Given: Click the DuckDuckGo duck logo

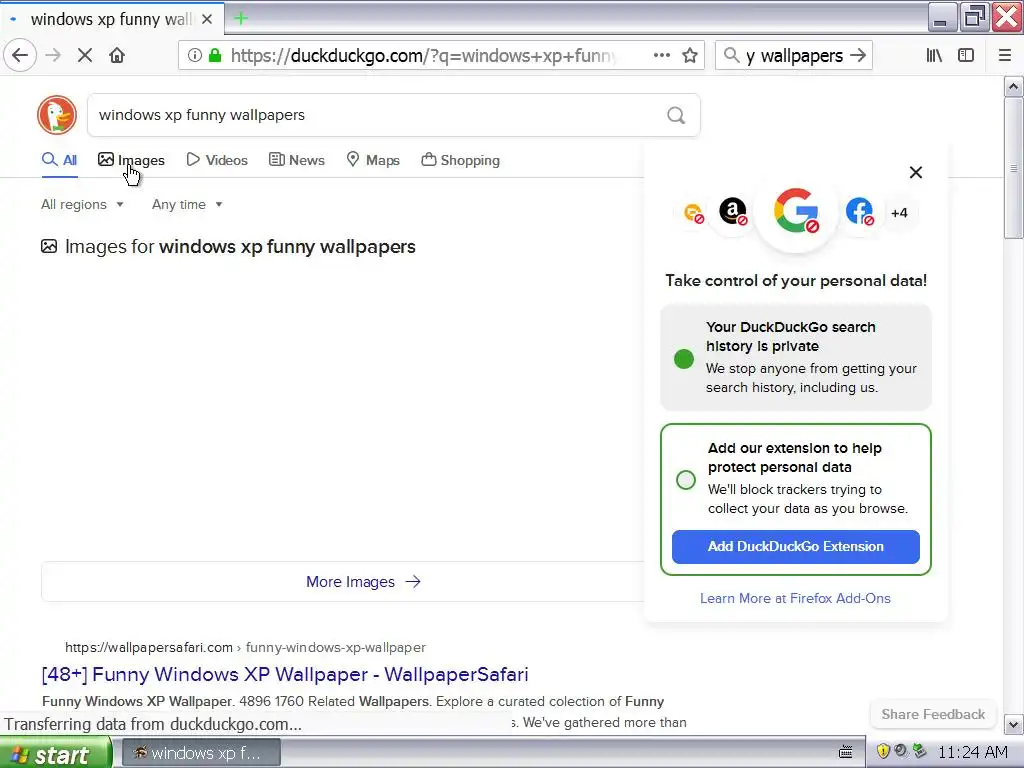Looking at the screenshot, I should (x=57, y=115).
